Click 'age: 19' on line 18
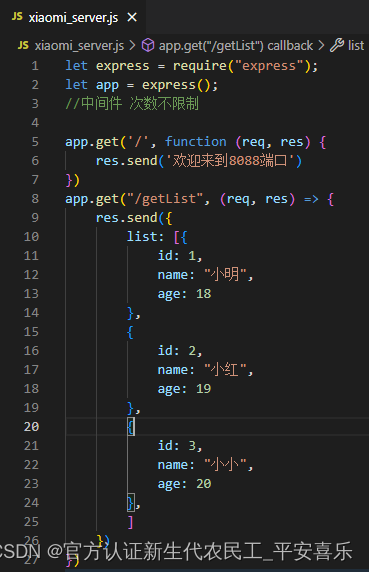369x572 pixels. [184, 389]
